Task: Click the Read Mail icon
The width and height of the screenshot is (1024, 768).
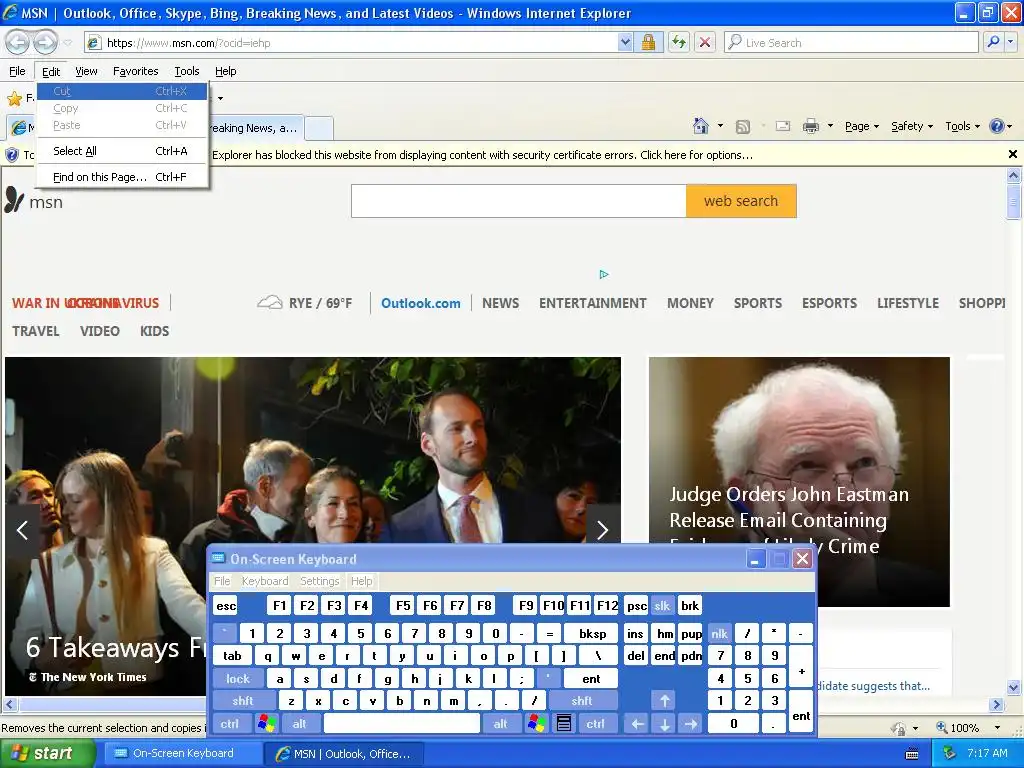Action: pos(783,126)
